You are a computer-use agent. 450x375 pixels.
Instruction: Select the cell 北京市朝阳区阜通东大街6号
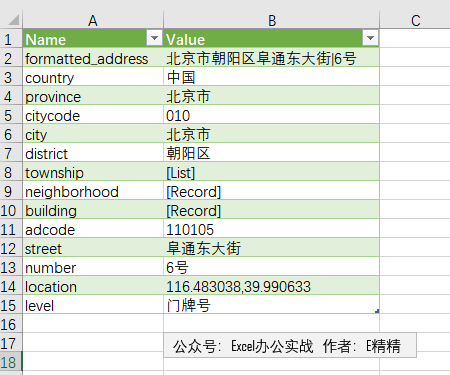pos(272,58)
